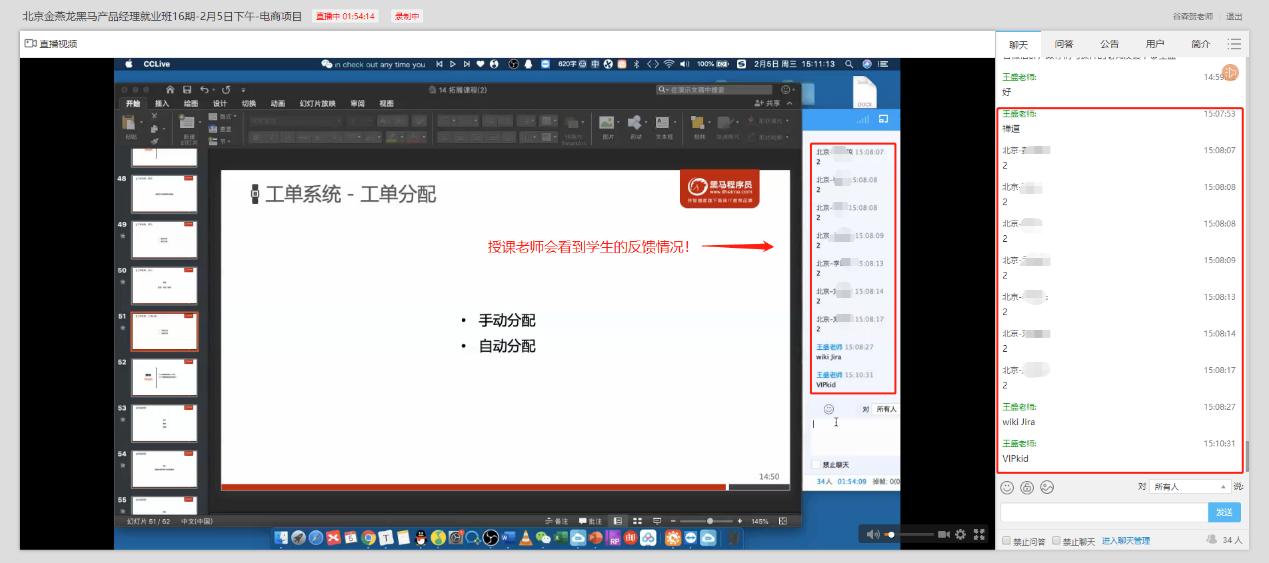This screenshot has height=563, width=1269.
Task: Collapse PowerPoint ribbon using chevron beside 共享
Action: coord(790,103)
